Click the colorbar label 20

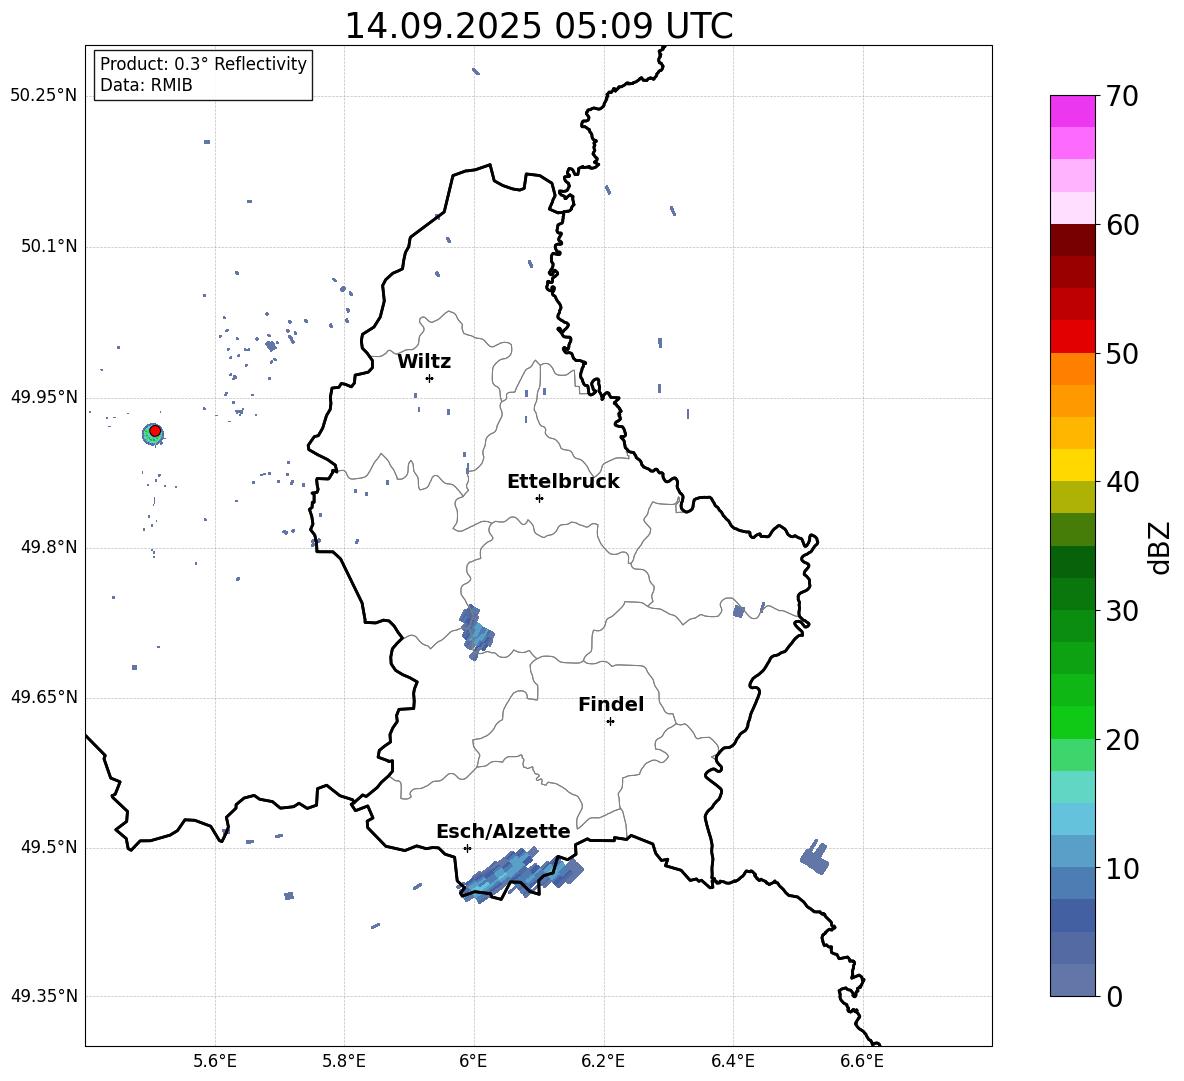pos(1122,740)
